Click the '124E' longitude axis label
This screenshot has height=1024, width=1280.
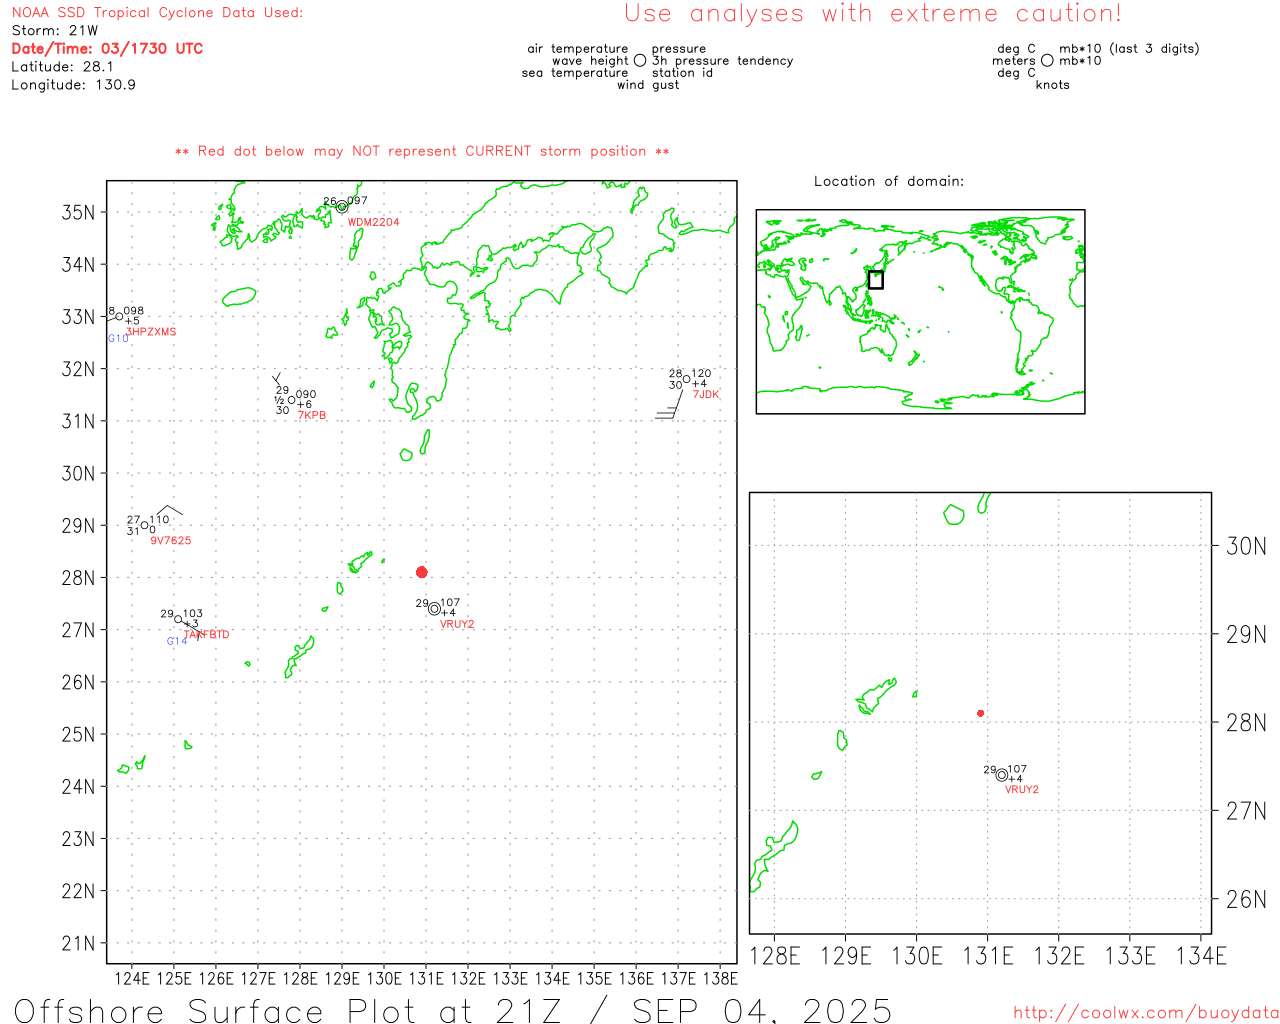pos(132,978)
